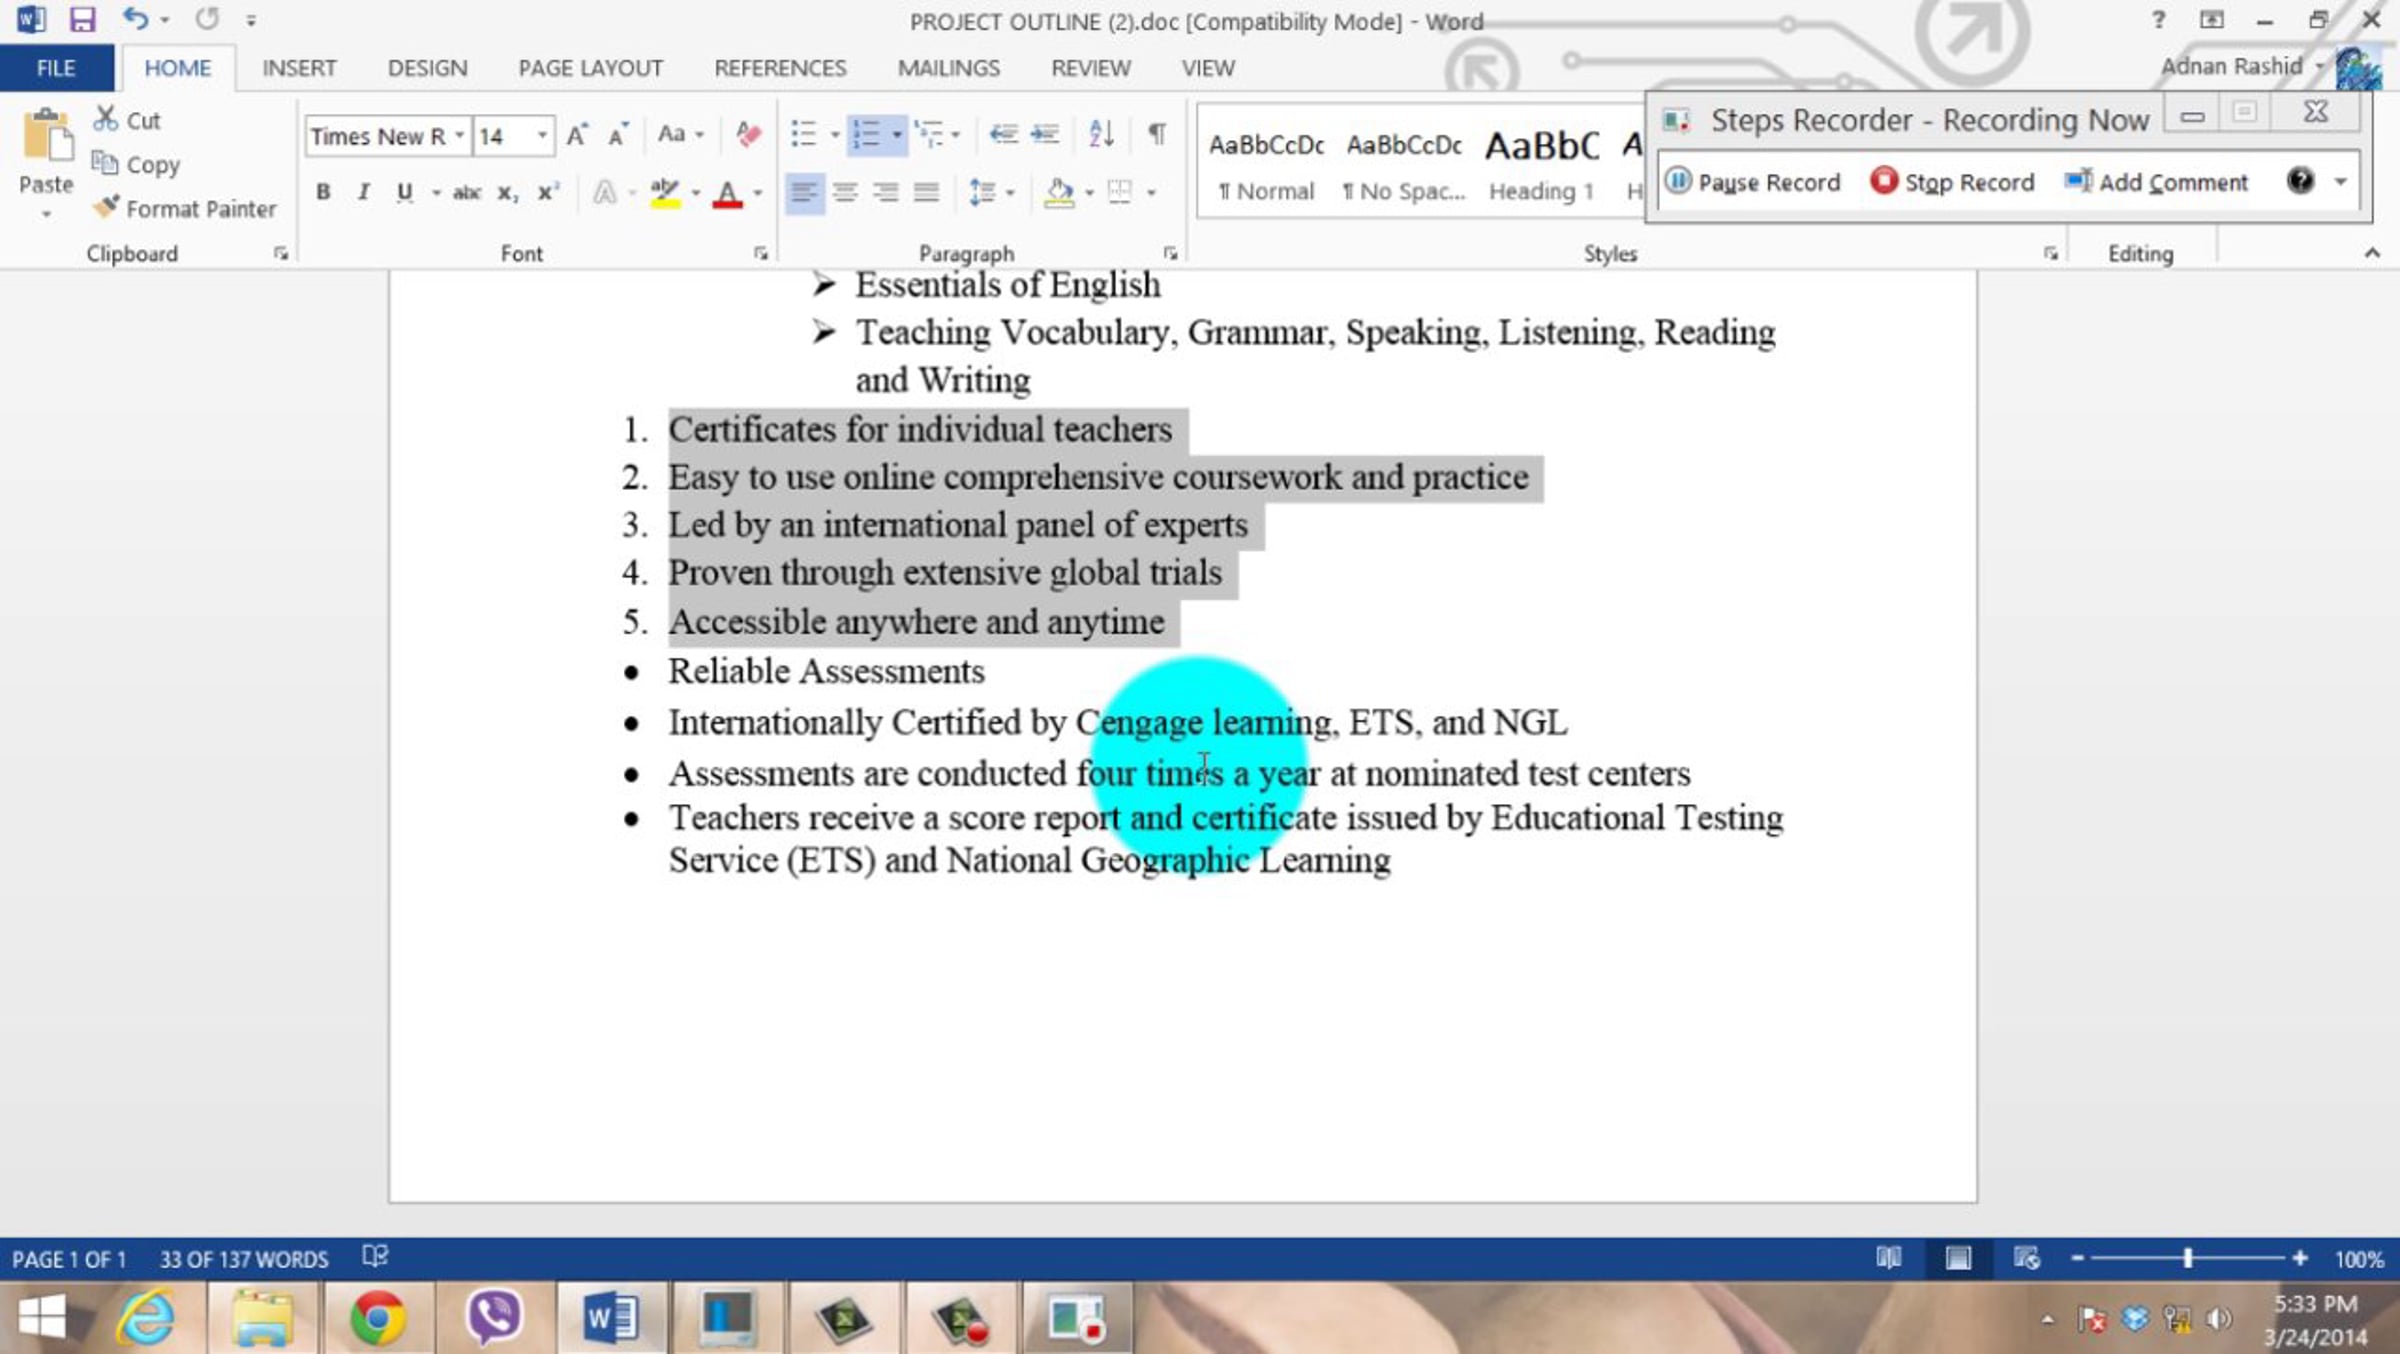Click the Increase Indent icon
Image resolution: width=2400 pixels, height=1354 pixels.
[1045, 134]
